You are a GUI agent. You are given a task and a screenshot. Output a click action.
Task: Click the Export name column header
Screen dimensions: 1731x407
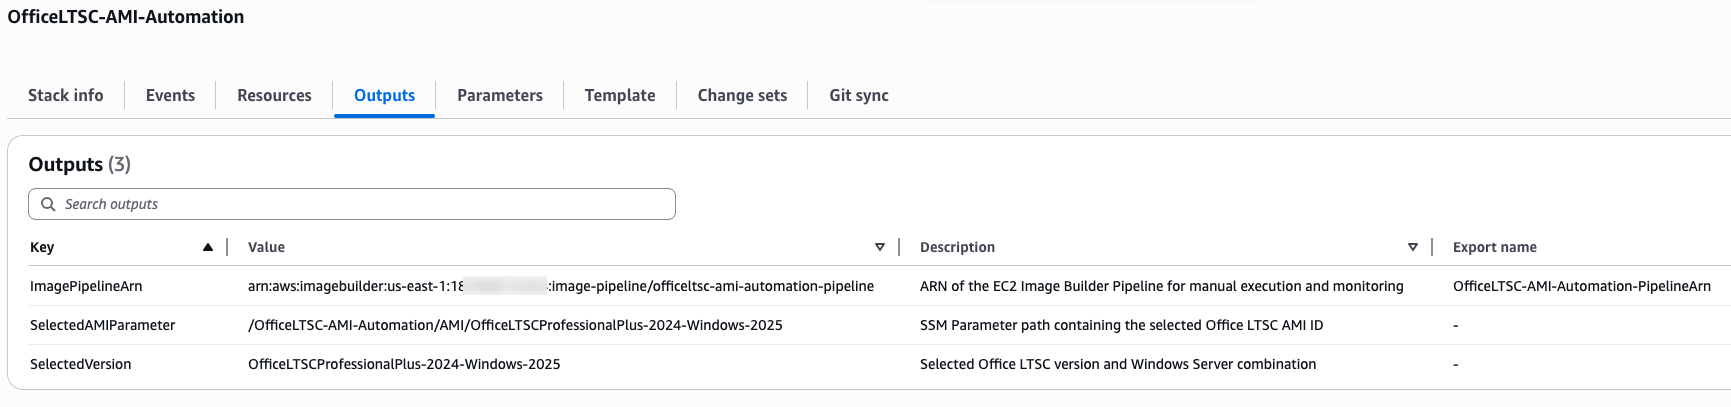point(1495,247)
